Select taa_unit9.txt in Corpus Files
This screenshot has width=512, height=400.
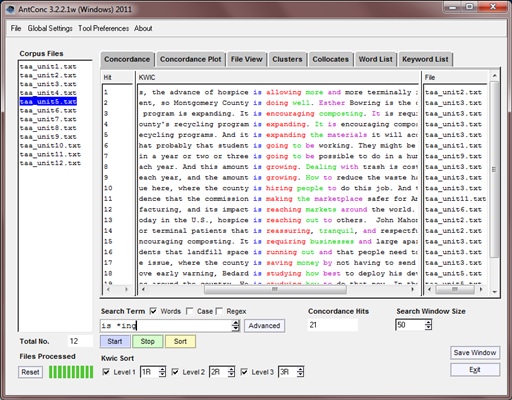(x=48, y=137)
